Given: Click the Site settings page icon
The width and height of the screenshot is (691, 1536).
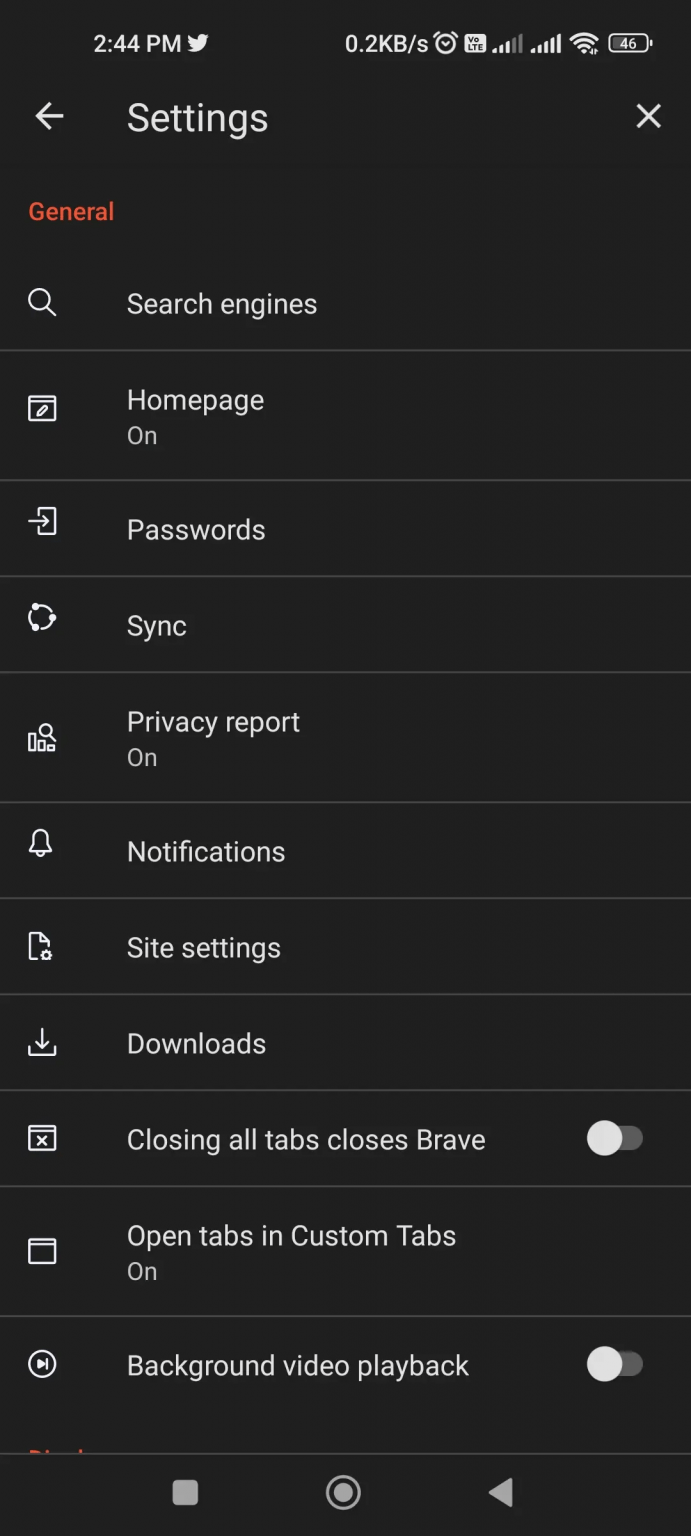Looking at the screenshot, I should tap(42, 947).
